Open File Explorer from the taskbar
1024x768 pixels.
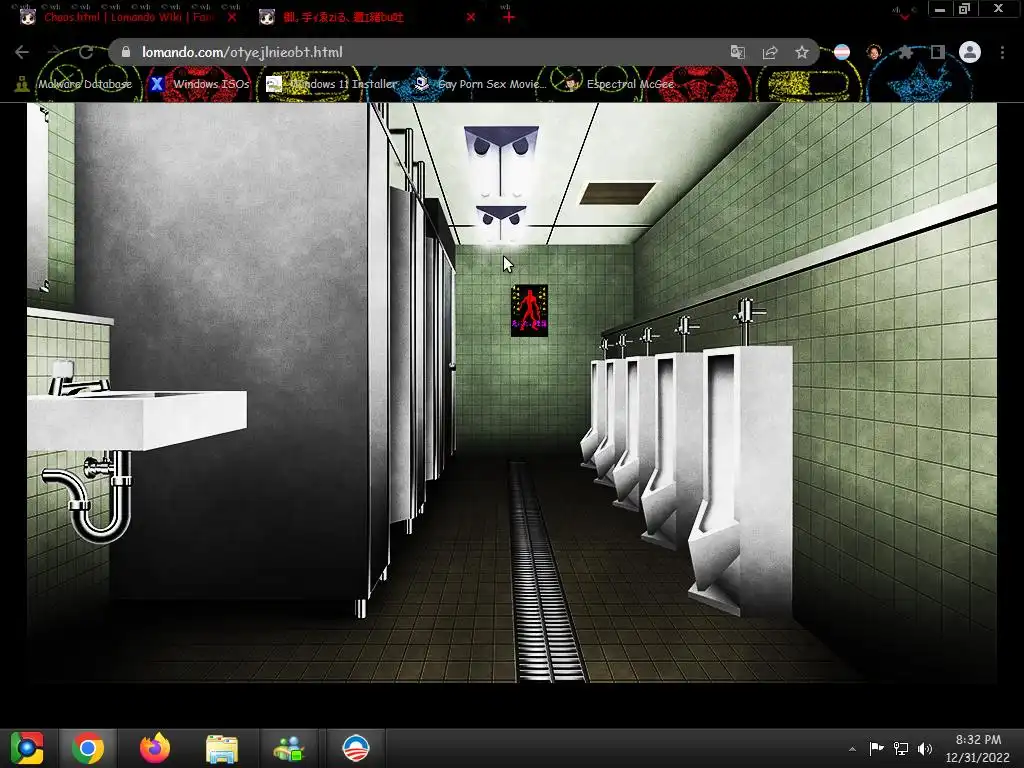[x=222, y=748]
